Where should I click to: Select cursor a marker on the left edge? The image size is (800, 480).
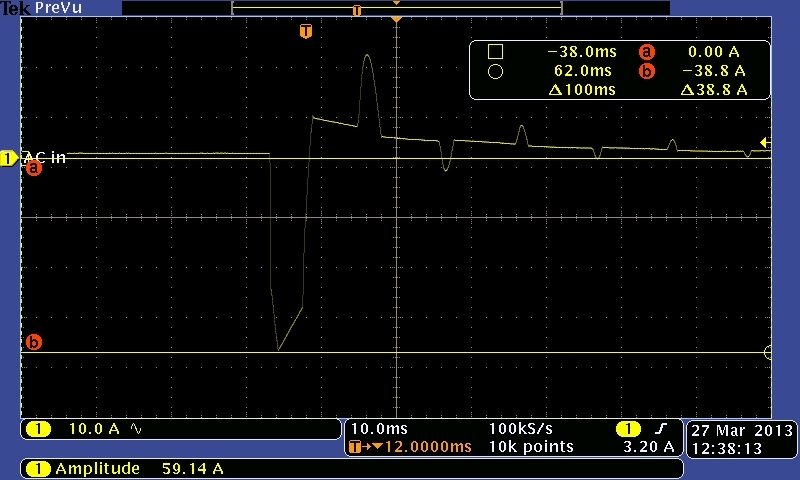[33, 169]
